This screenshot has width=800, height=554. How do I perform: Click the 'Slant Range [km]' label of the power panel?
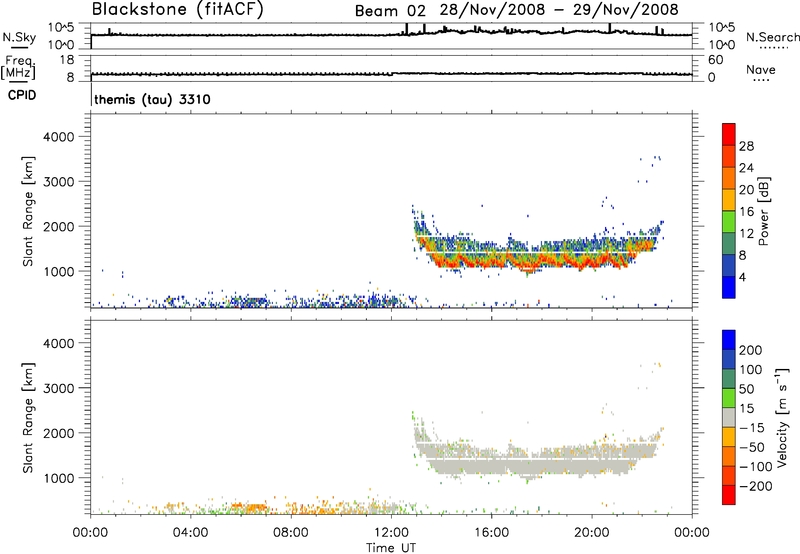pos(28,211)
